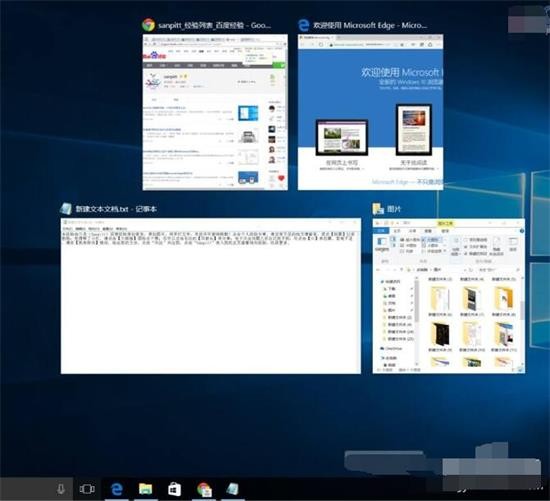This screenshot has height=501, width=550.
Task: Open Google Chrome from the taskbar
Action: click(204, 489)
